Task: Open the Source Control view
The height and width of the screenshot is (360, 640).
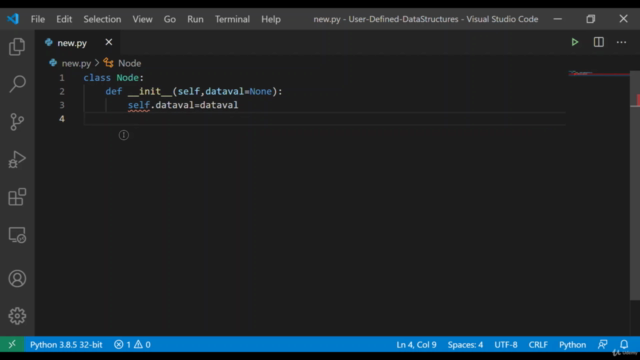Action: click(x=17, y=122)
